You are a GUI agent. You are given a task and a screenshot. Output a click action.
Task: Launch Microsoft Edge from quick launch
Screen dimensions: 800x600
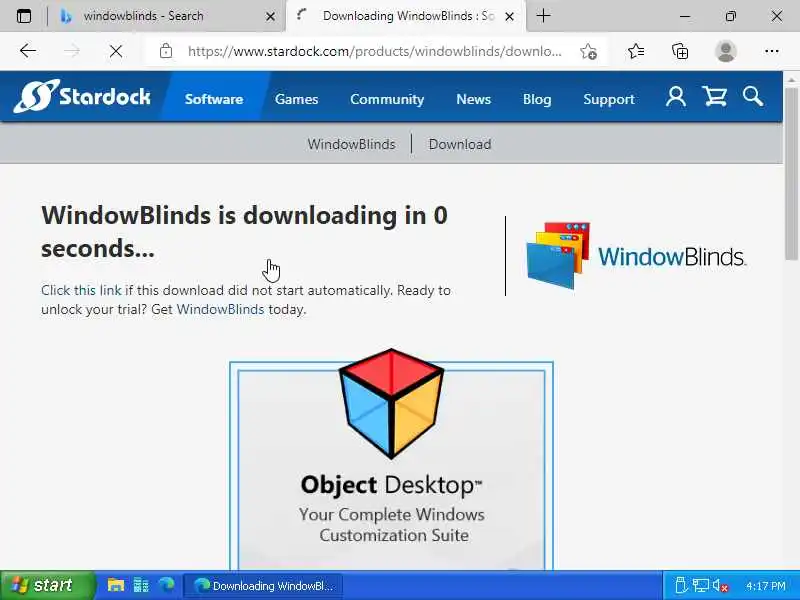click(166, 585)
